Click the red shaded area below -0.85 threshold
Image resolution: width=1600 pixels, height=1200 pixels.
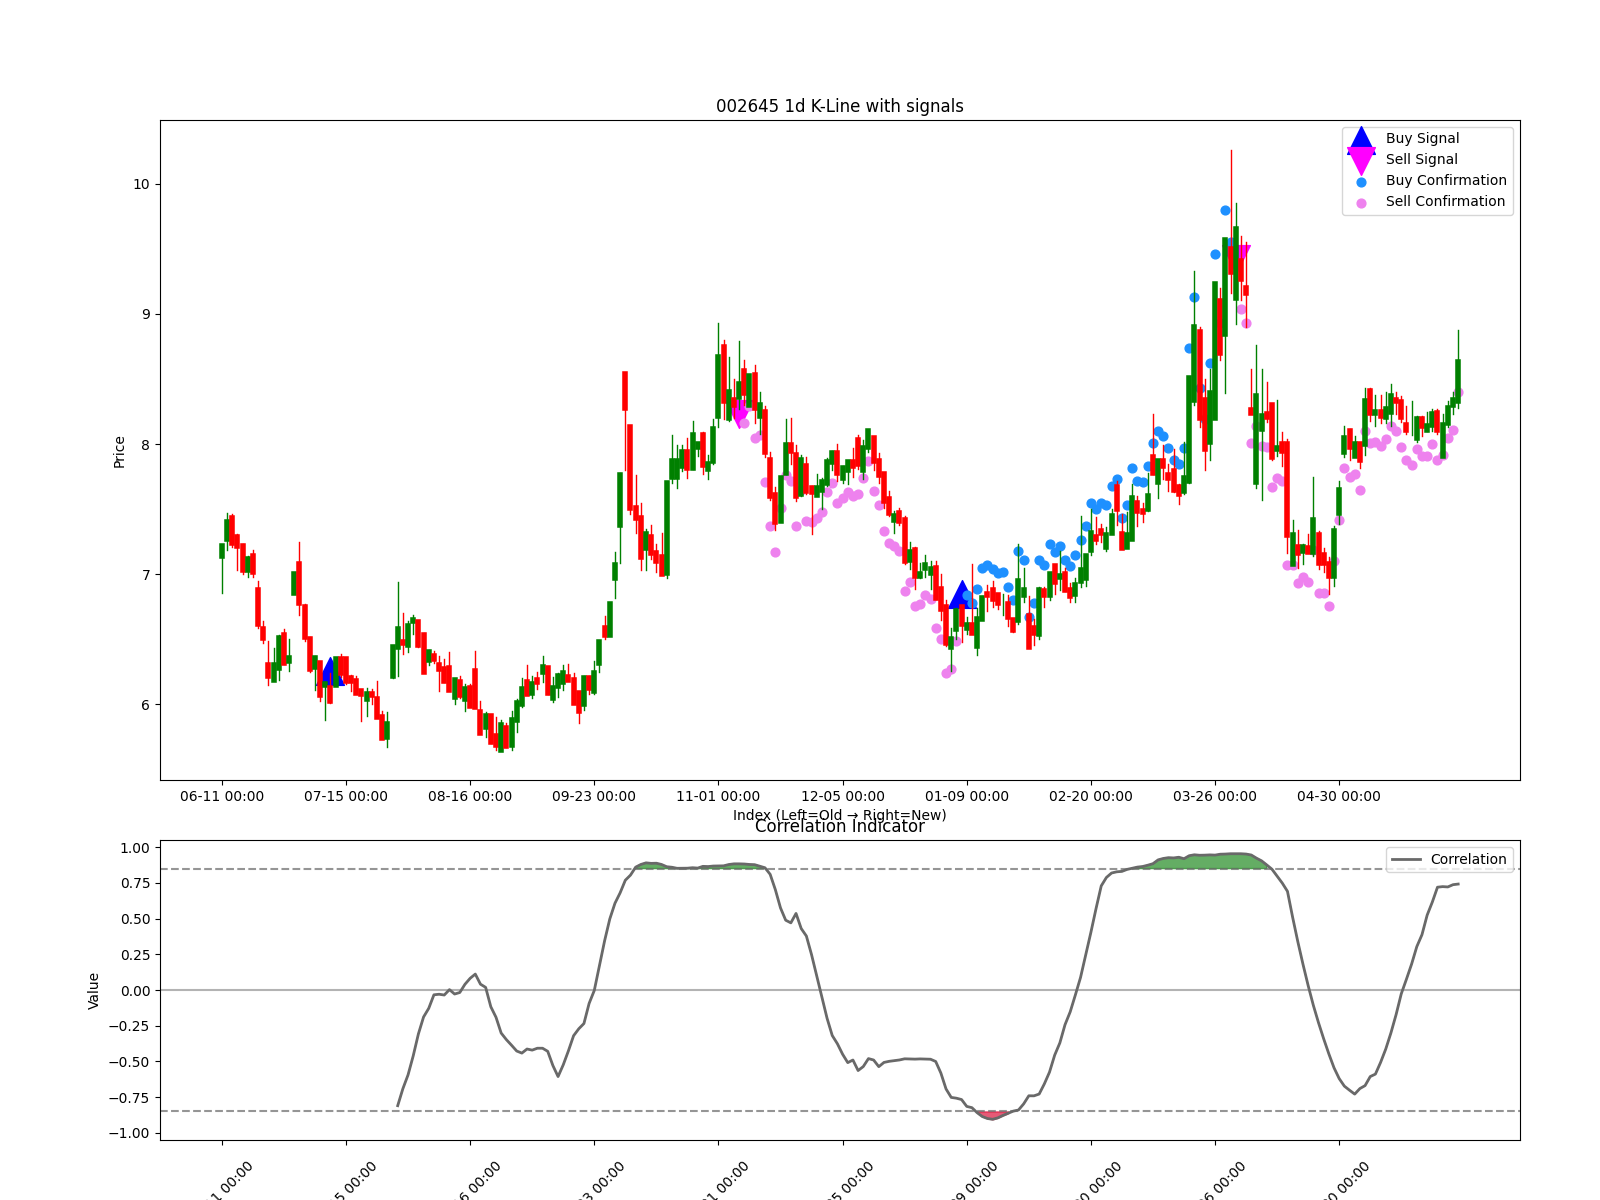click(992, 1114)
